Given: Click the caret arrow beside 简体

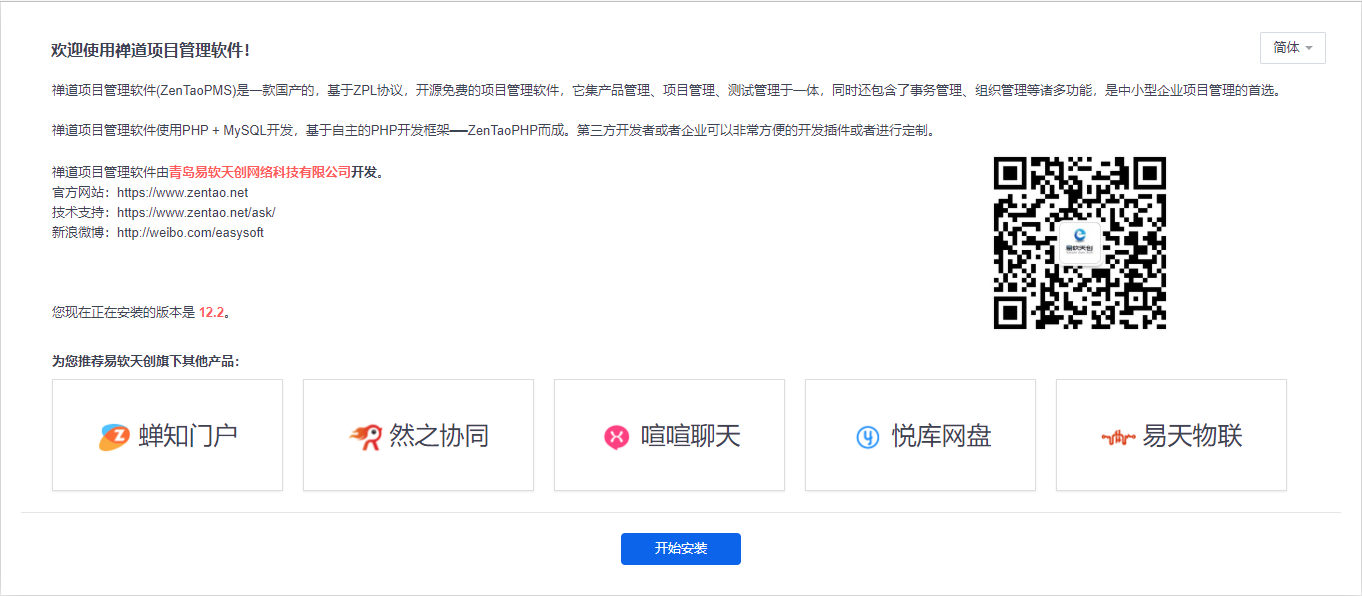Looking at the screenshot, I should [x=1309, y=49].
